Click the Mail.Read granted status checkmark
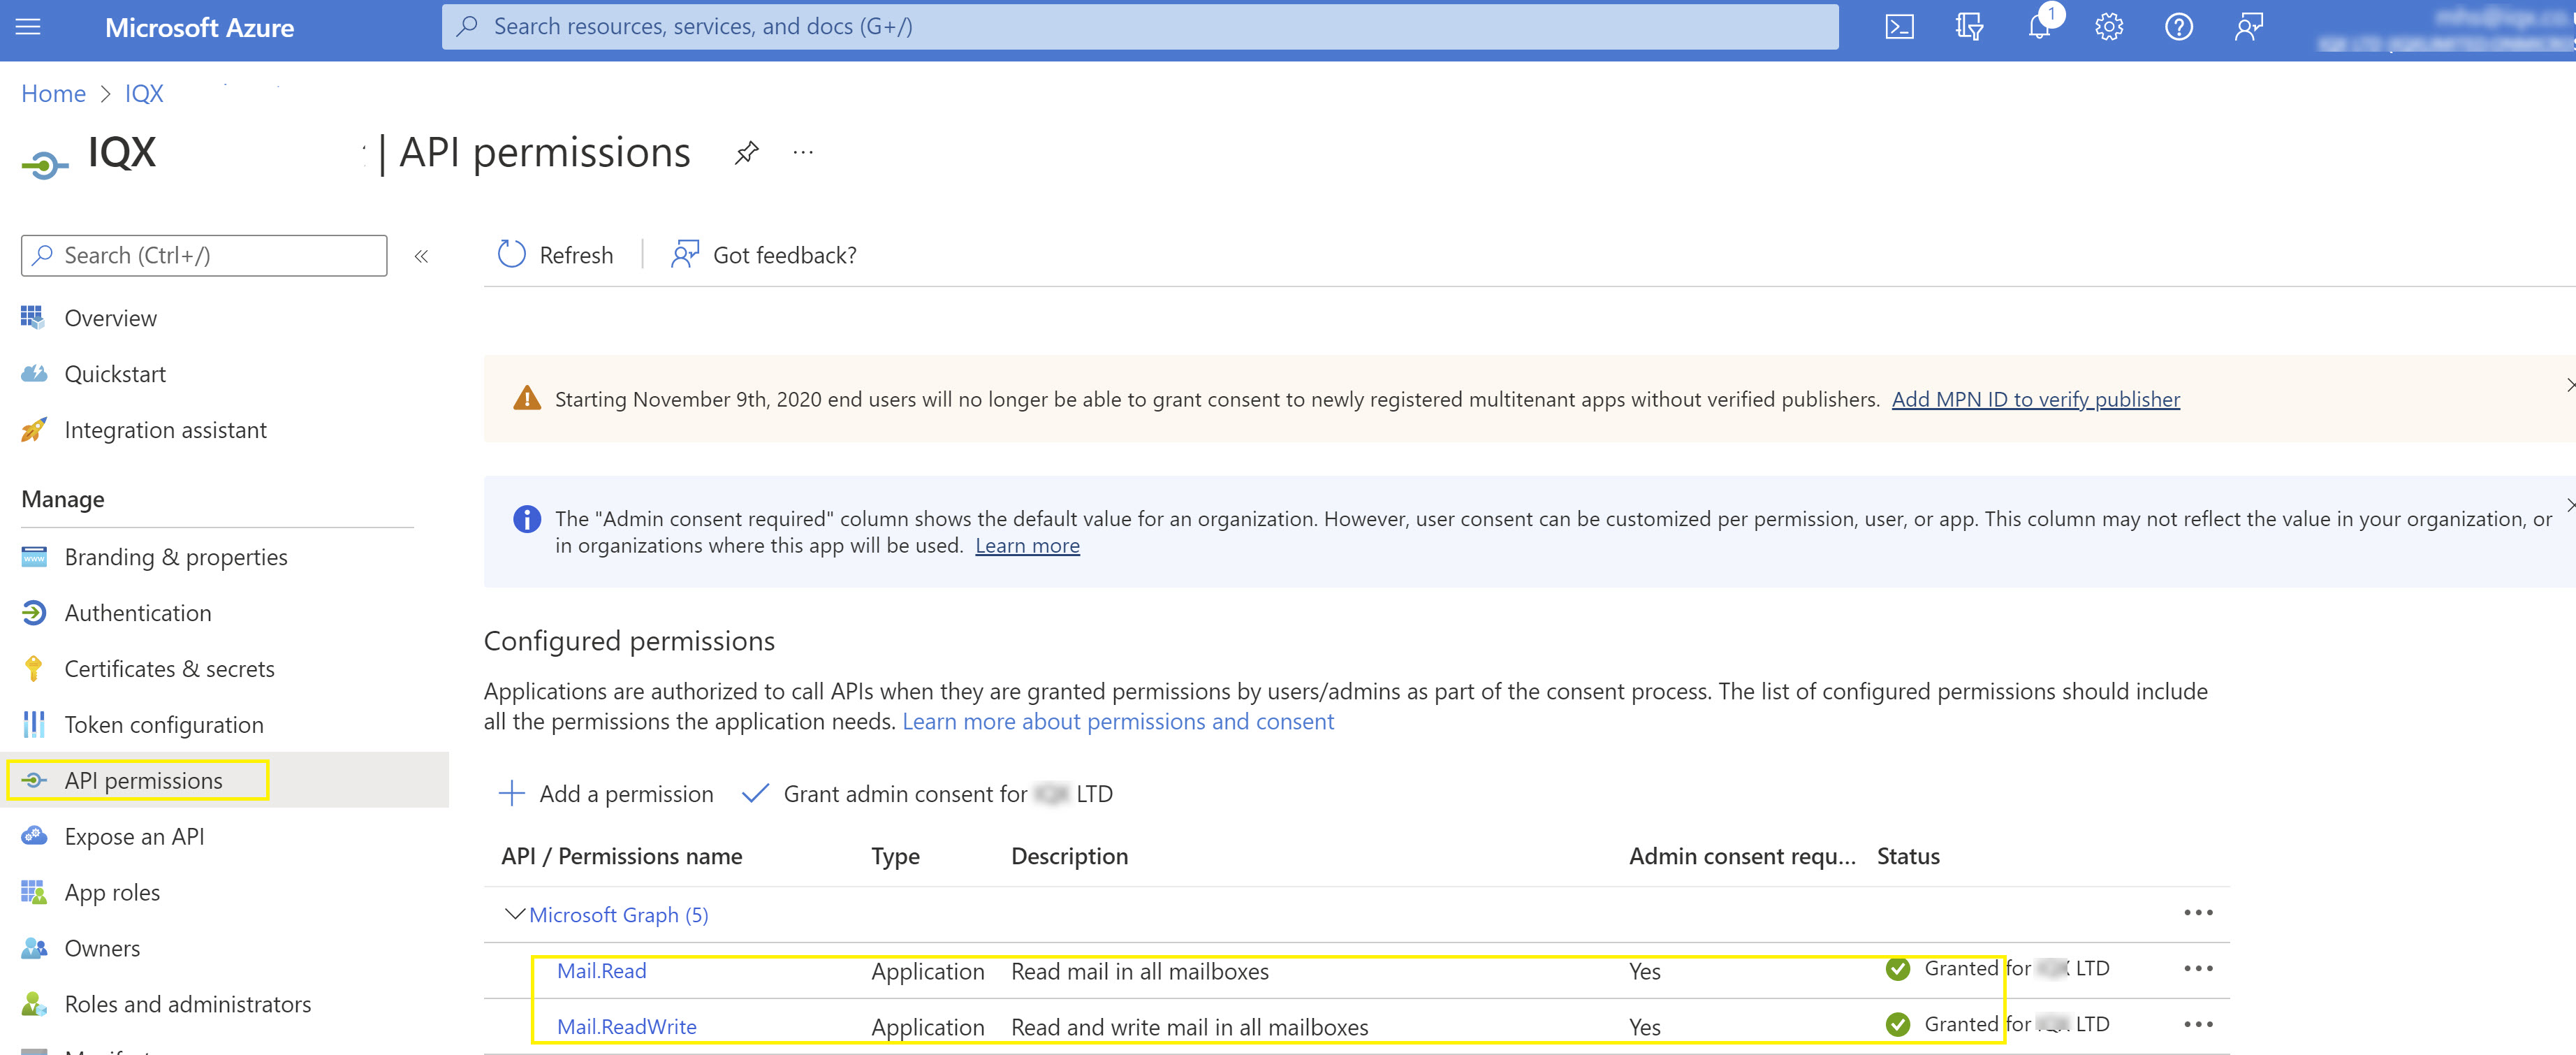The width and height of the screenshot is (2576, 1055). point(1897,969)
